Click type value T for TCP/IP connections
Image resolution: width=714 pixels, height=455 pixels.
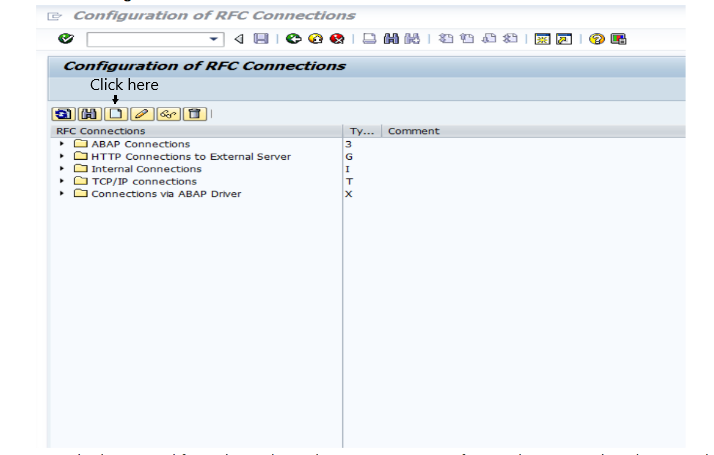[x=349, y=181]
